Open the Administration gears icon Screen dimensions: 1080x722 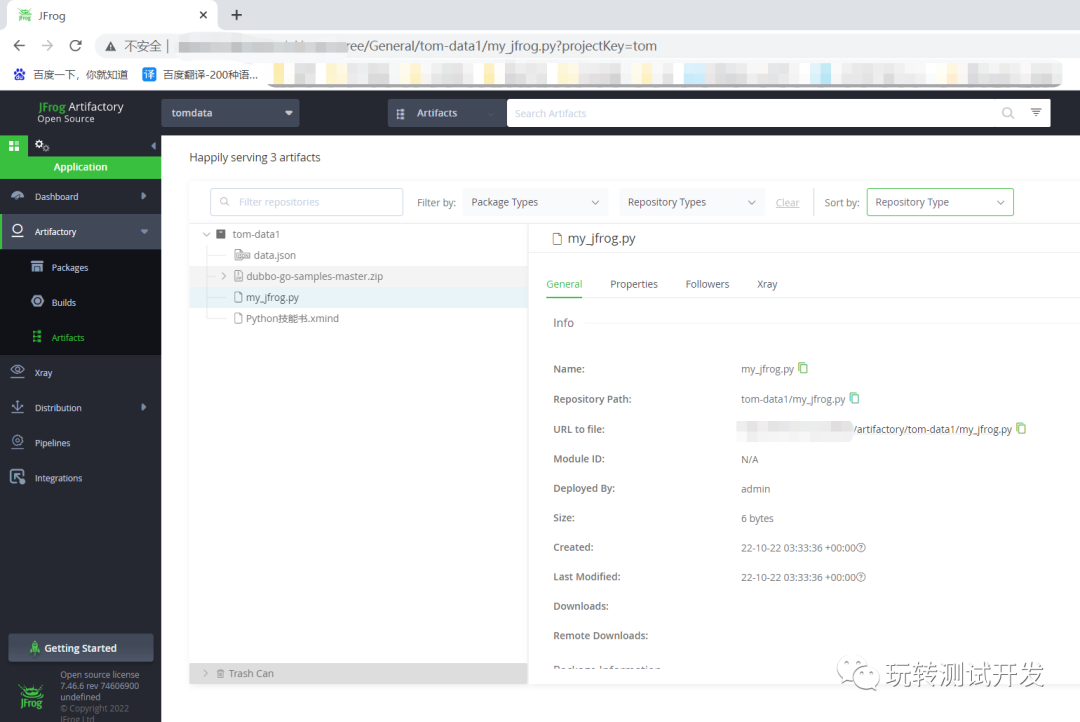click(x=42, y=145)
